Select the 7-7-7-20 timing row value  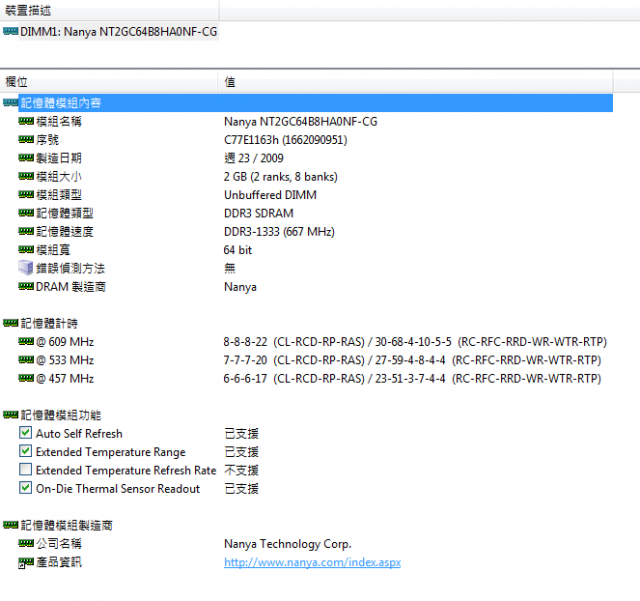coord(412,360)
